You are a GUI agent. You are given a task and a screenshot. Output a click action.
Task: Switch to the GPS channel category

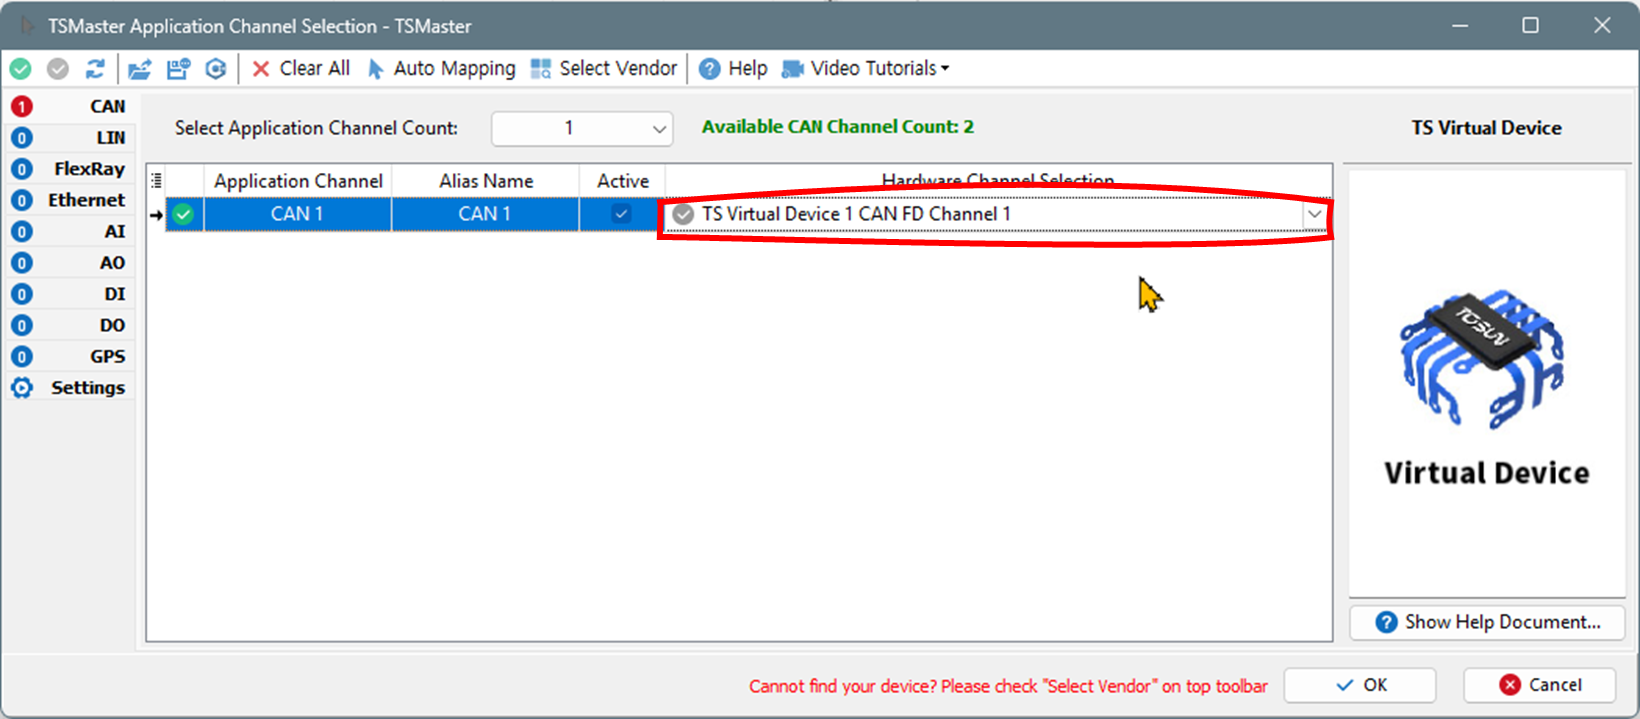70,357
